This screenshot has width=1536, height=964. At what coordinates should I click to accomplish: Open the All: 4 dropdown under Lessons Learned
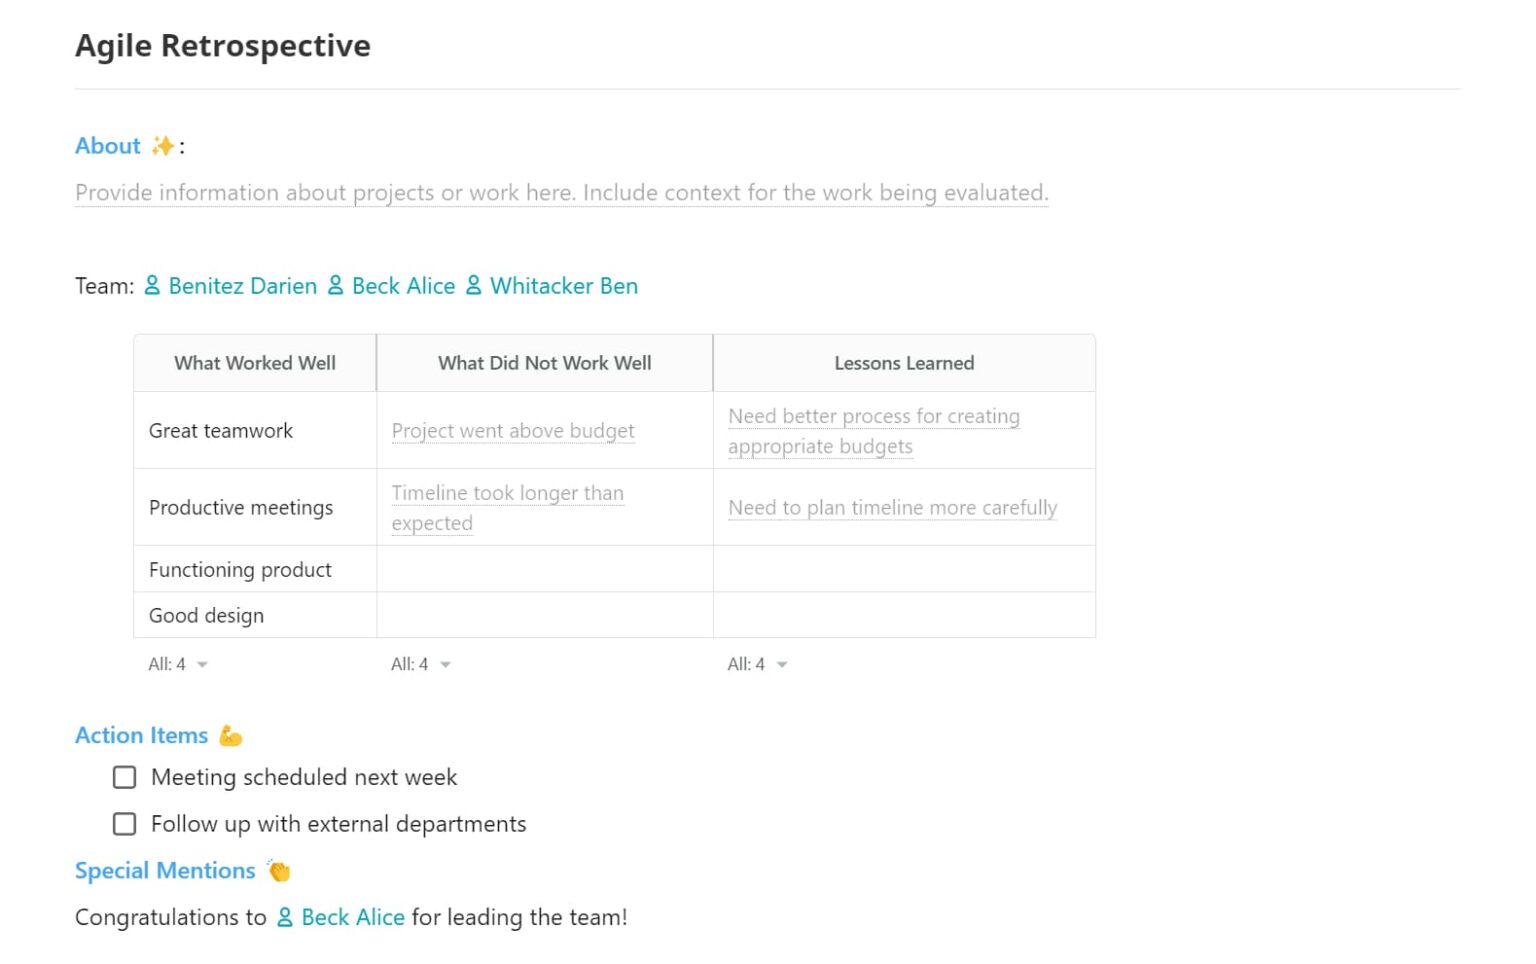coord(757,664)
